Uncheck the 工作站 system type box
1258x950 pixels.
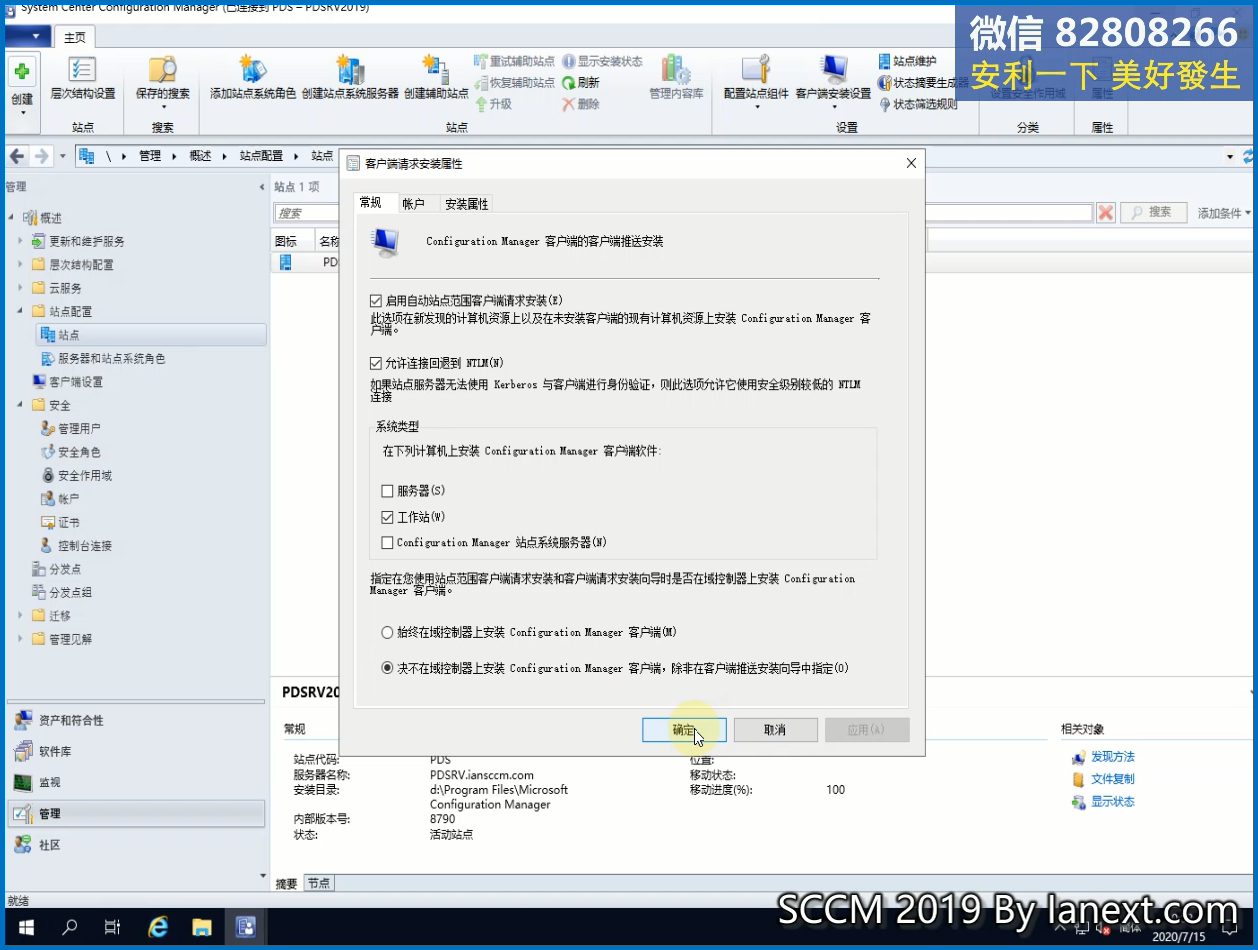[x=388, y=517]
